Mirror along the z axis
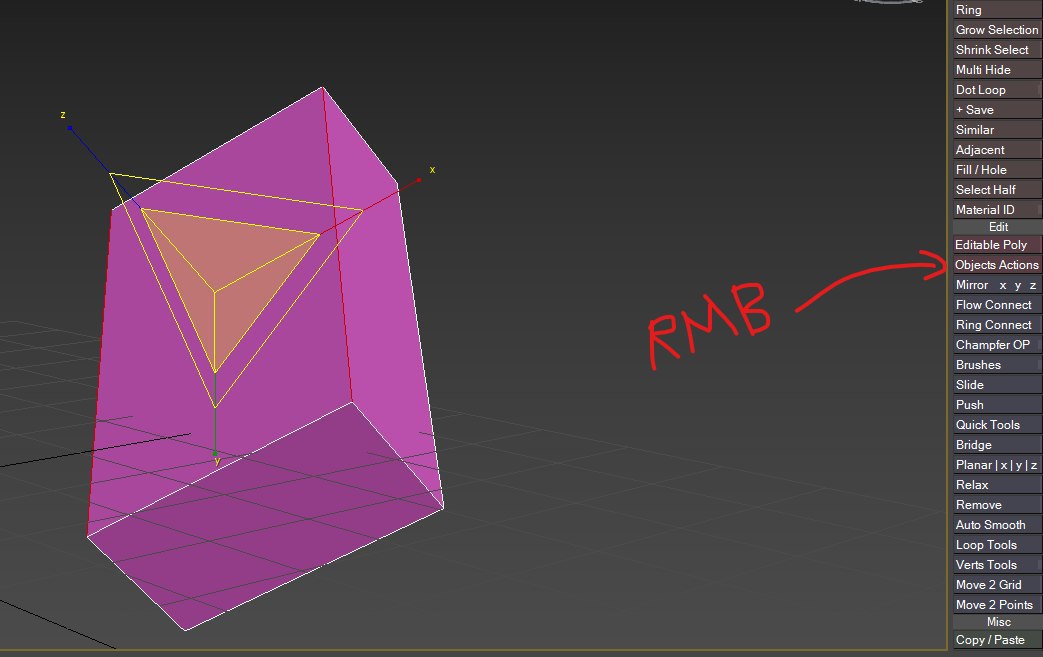Image resolution: width=1043 pixels, height=657 pixels. coord(1032,285)
